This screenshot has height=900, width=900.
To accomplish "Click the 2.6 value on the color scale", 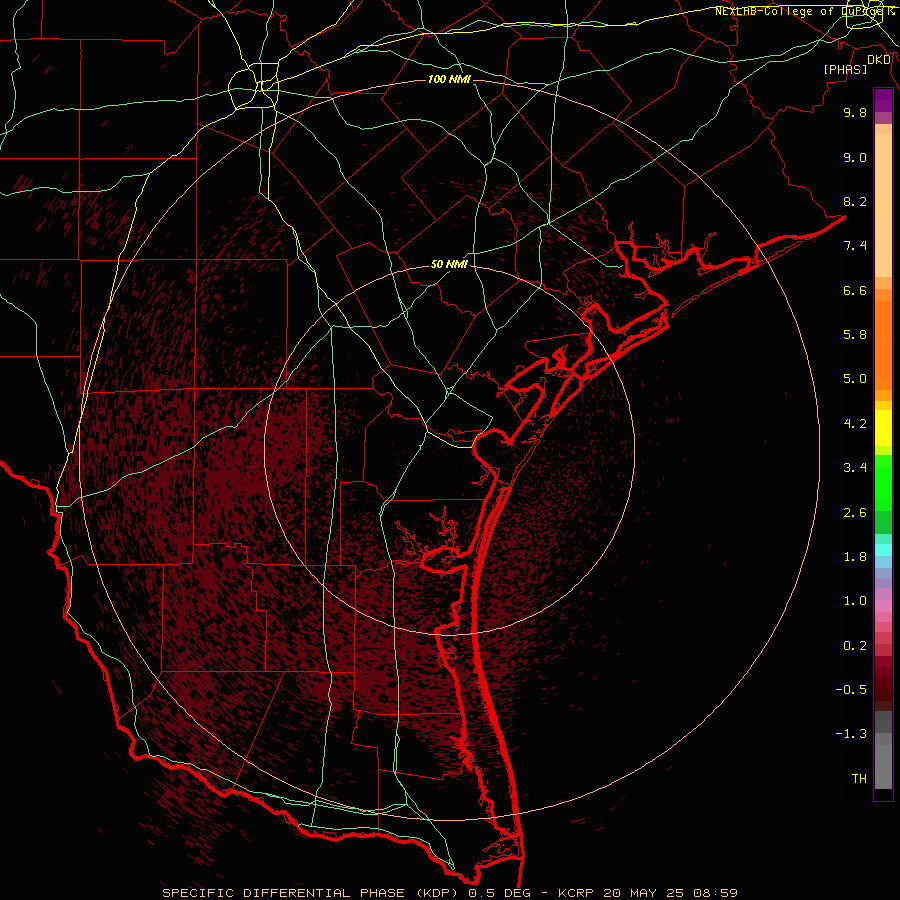I will tap(855, 513).
